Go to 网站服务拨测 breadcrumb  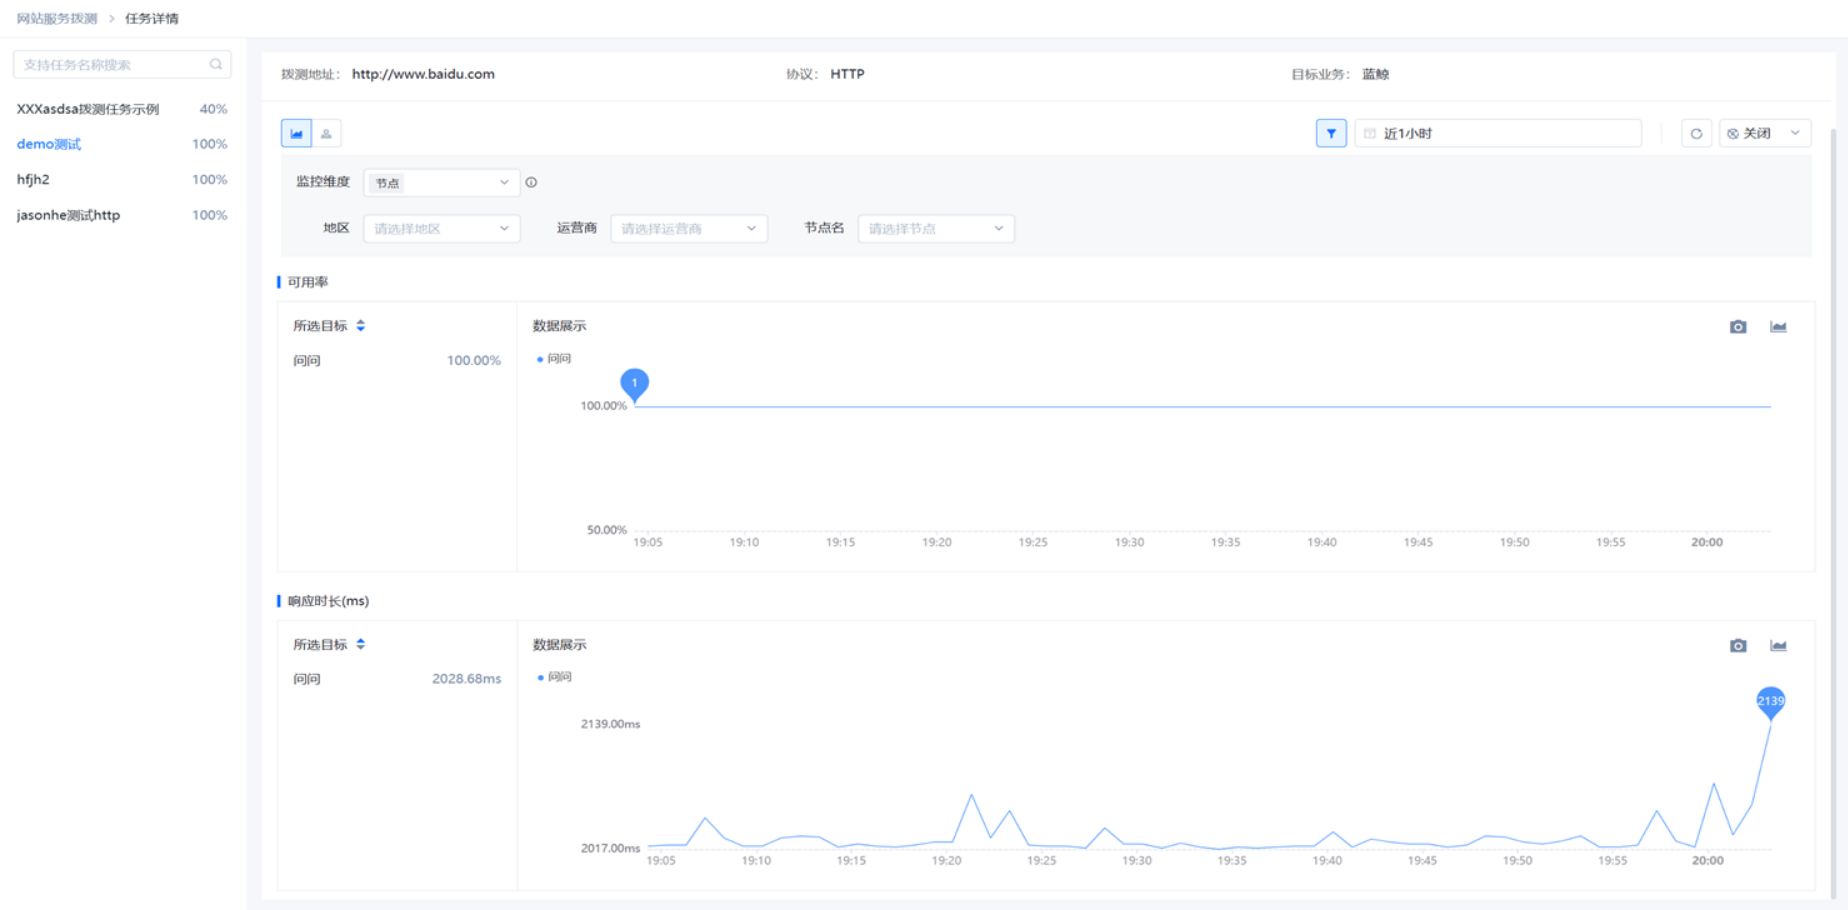[57, 18]
